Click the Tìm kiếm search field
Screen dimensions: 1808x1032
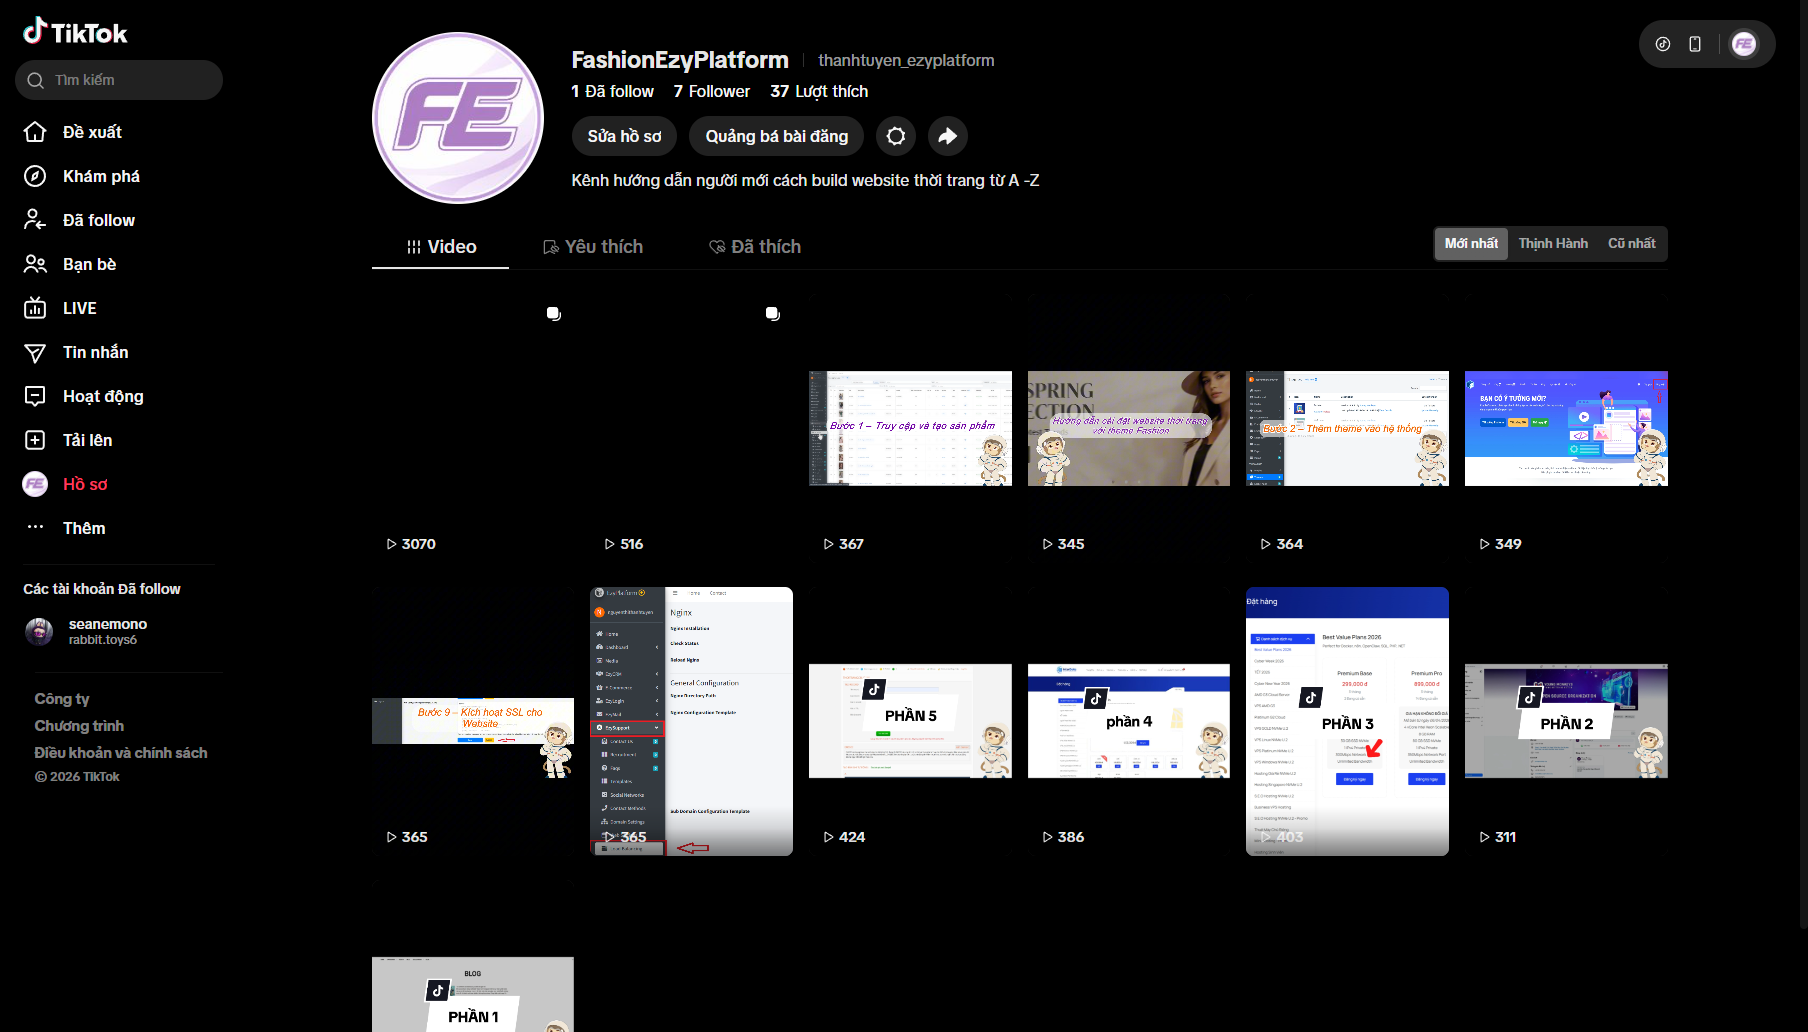[119, 80]
